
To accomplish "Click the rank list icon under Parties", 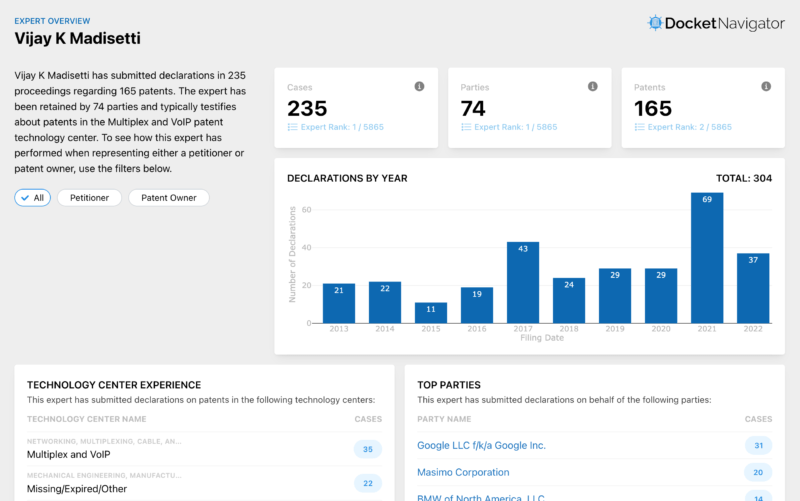I will click(466, 128).
